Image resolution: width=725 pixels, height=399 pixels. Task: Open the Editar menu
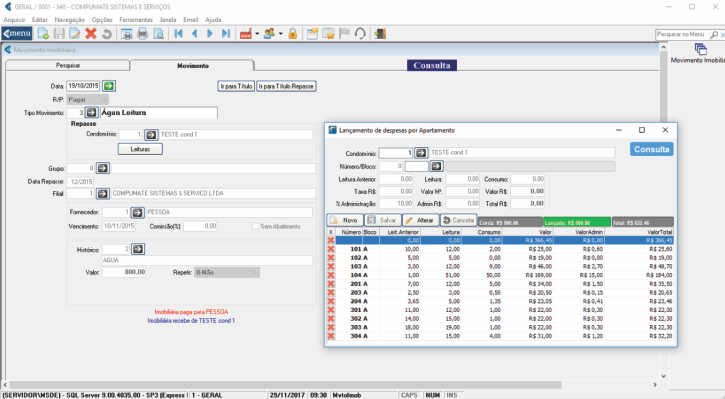[x=40, y=20]
